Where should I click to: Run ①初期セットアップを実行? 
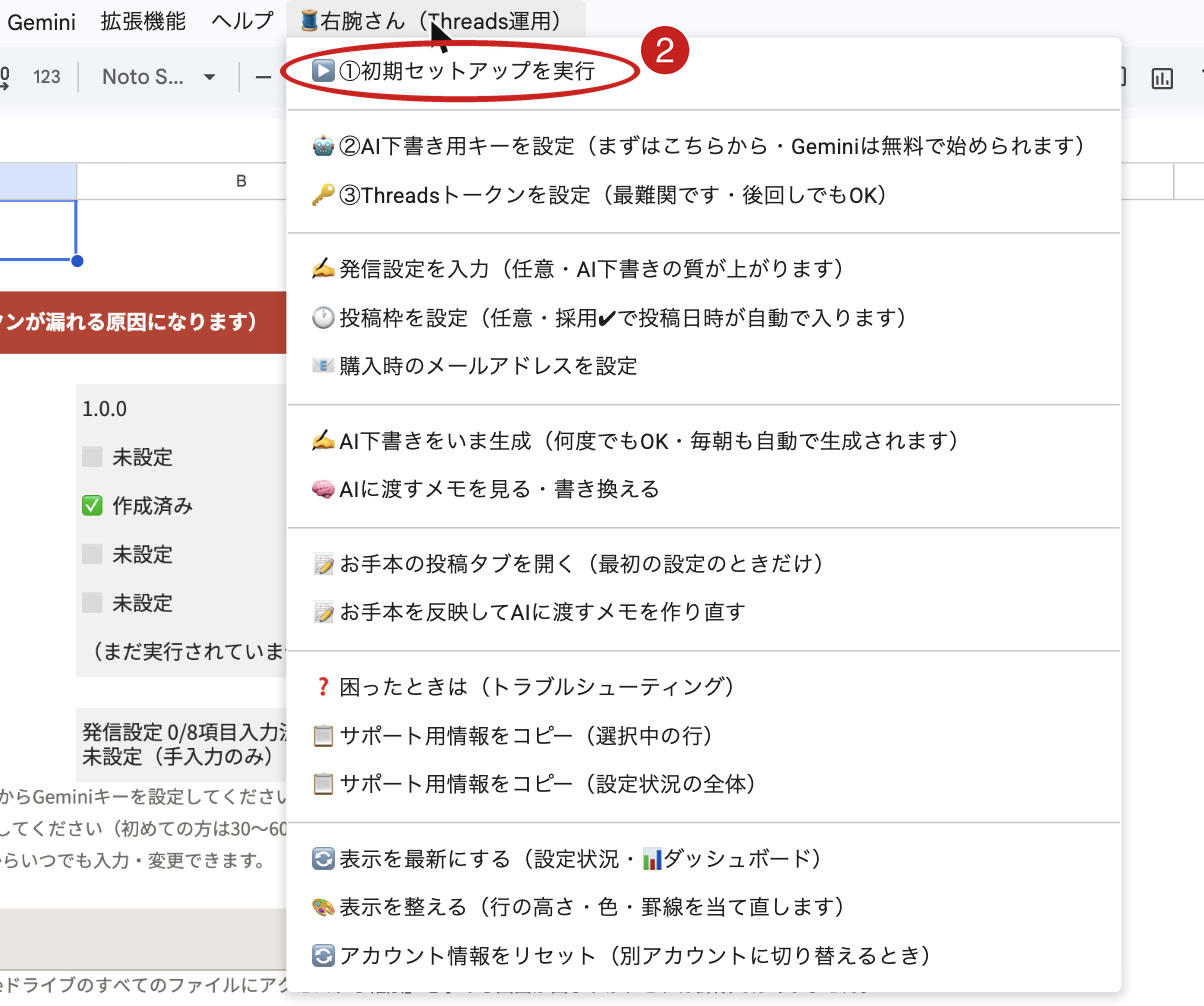coord(704,71)
